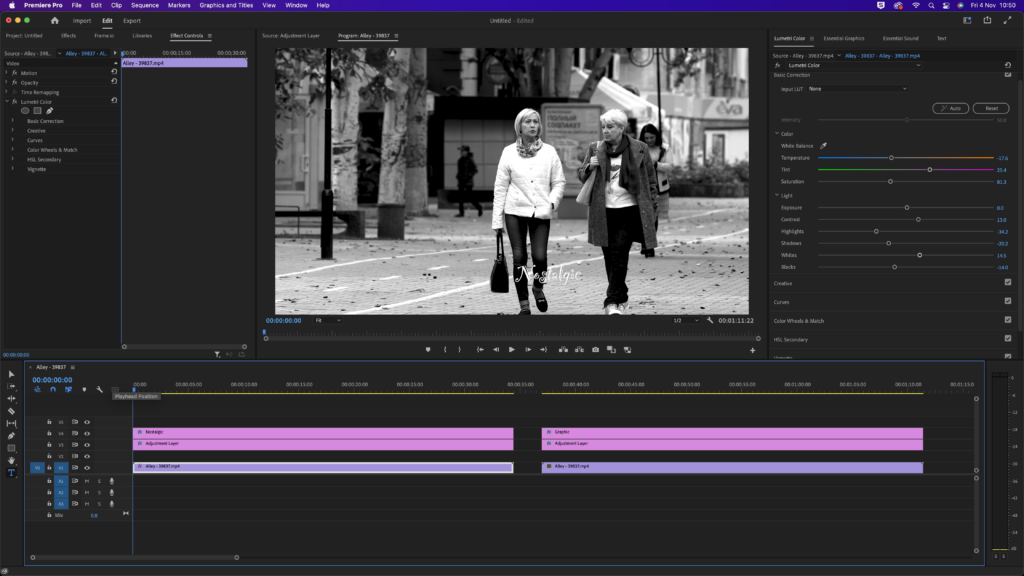Expand Basic Correction in Effect Controls
The width and height of the screenshot is (1024, 576).
(12, 121)
